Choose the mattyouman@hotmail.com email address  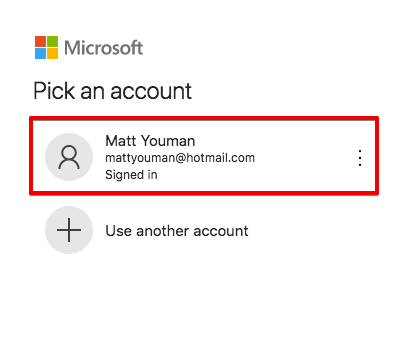tap(180, 158)
